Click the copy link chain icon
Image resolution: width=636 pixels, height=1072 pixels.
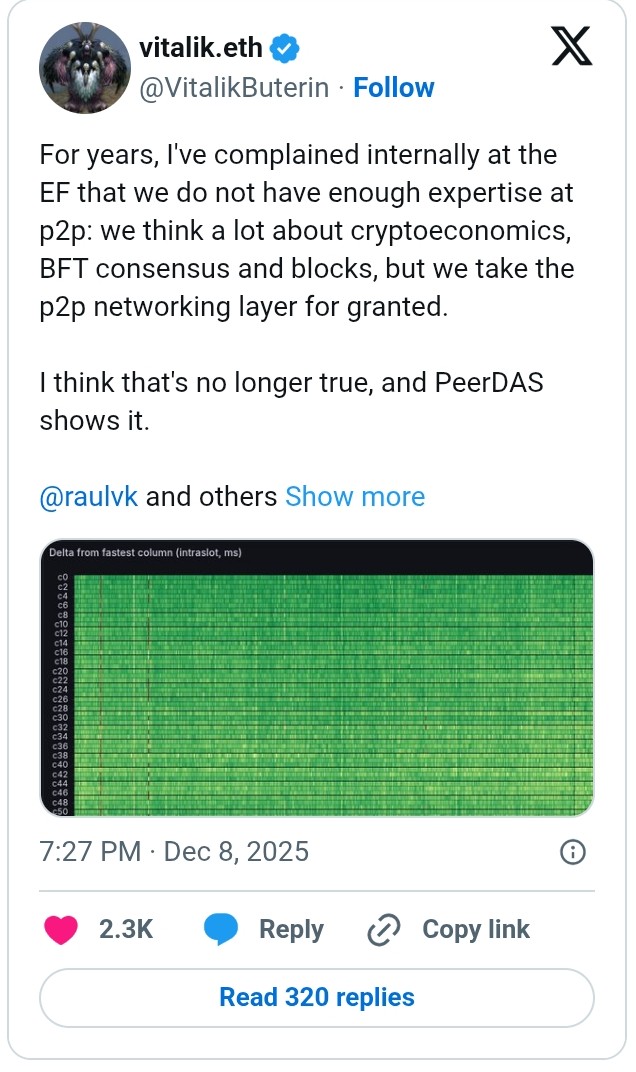pyautogui.click(x=383, y=929)
